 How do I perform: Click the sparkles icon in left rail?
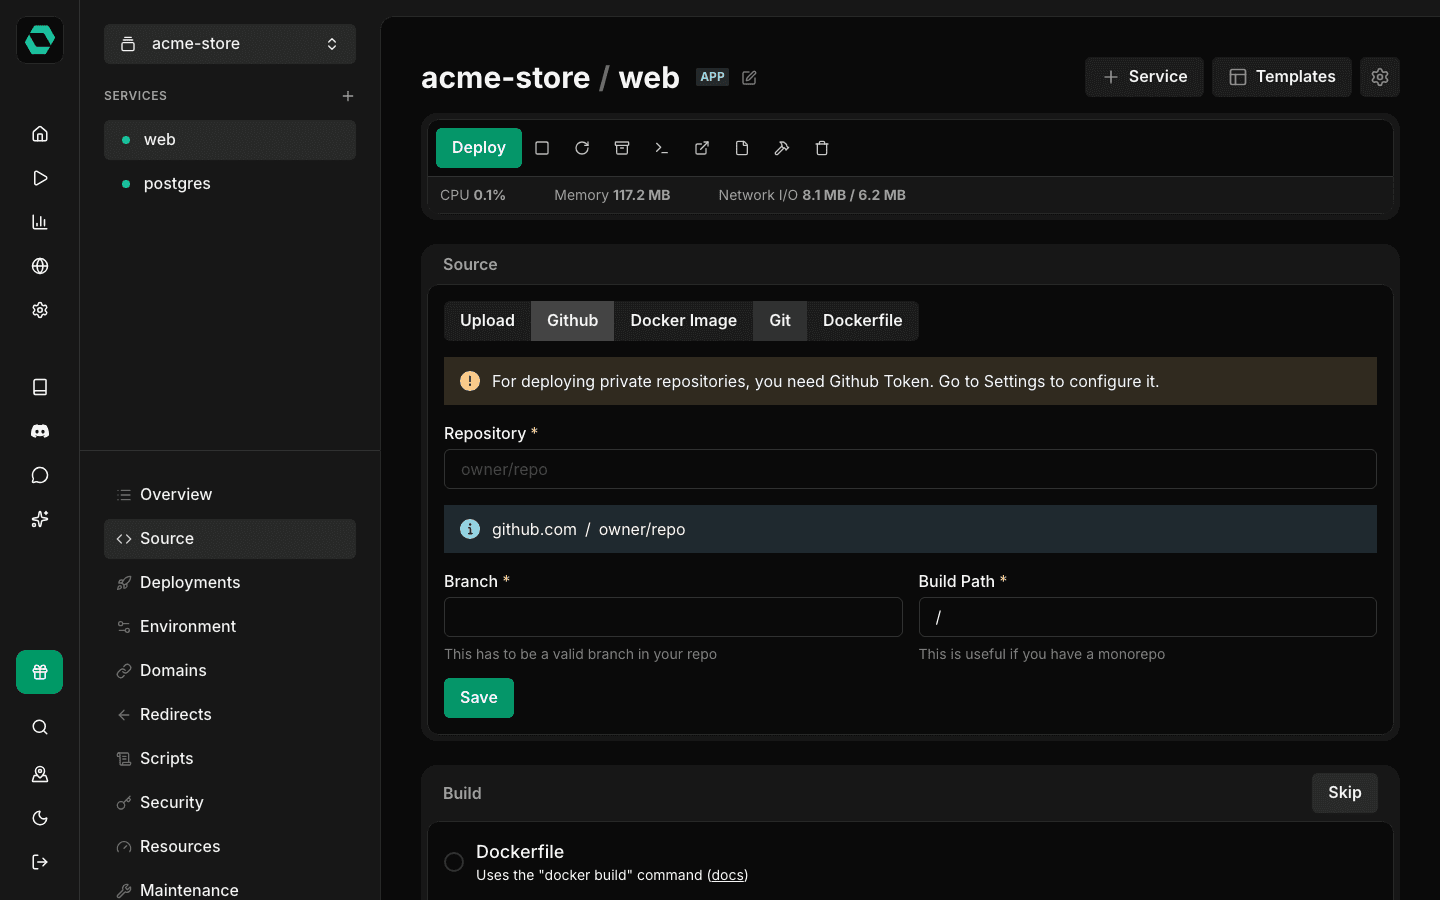point(40,519)
